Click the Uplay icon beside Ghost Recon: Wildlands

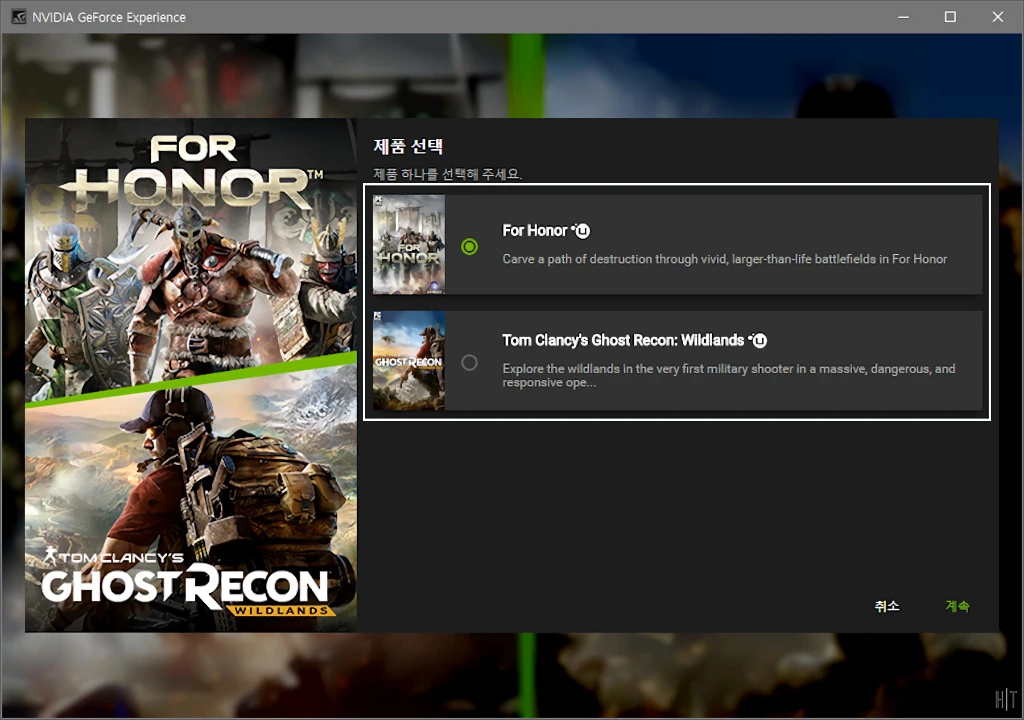[x=758, y=340]
